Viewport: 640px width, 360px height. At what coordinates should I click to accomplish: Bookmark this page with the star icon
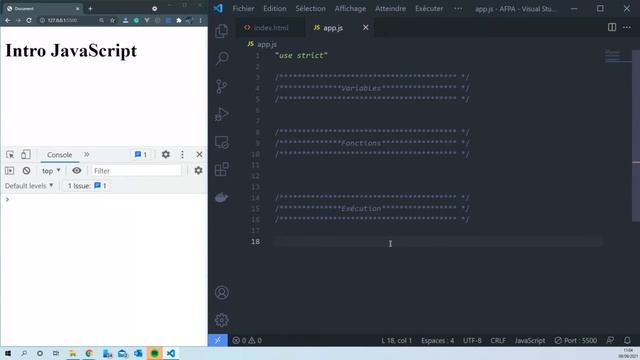point(112,20)
